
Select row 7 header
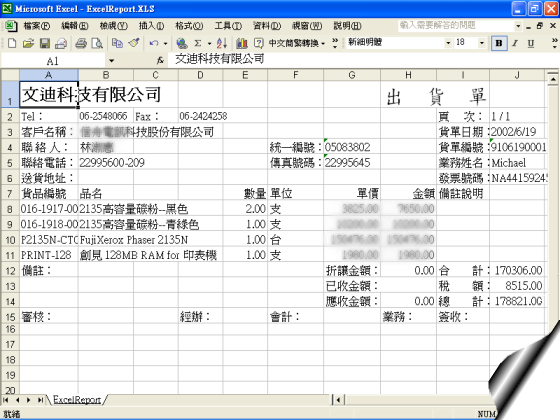point(10,194)
